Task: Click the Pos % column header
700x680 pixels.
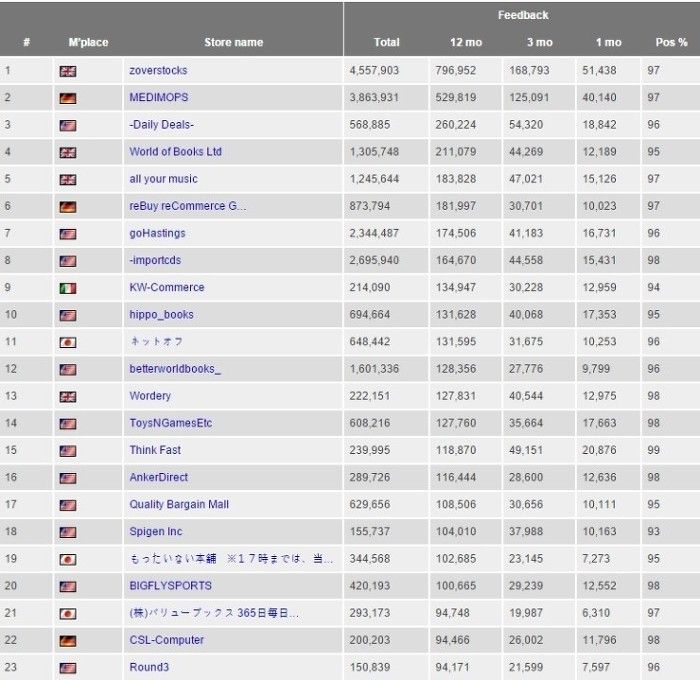Action: (671, 42)
